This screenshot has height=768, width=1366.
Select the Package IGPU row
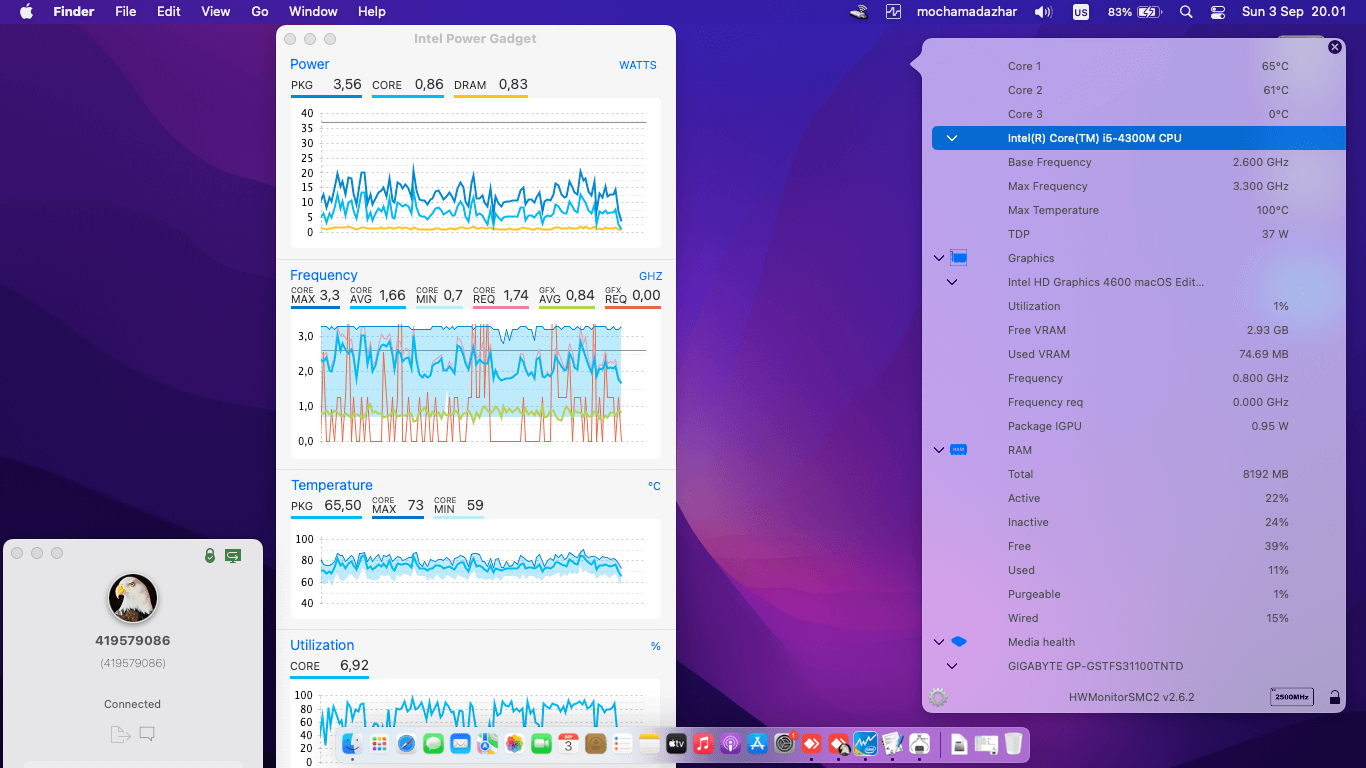1139,426
